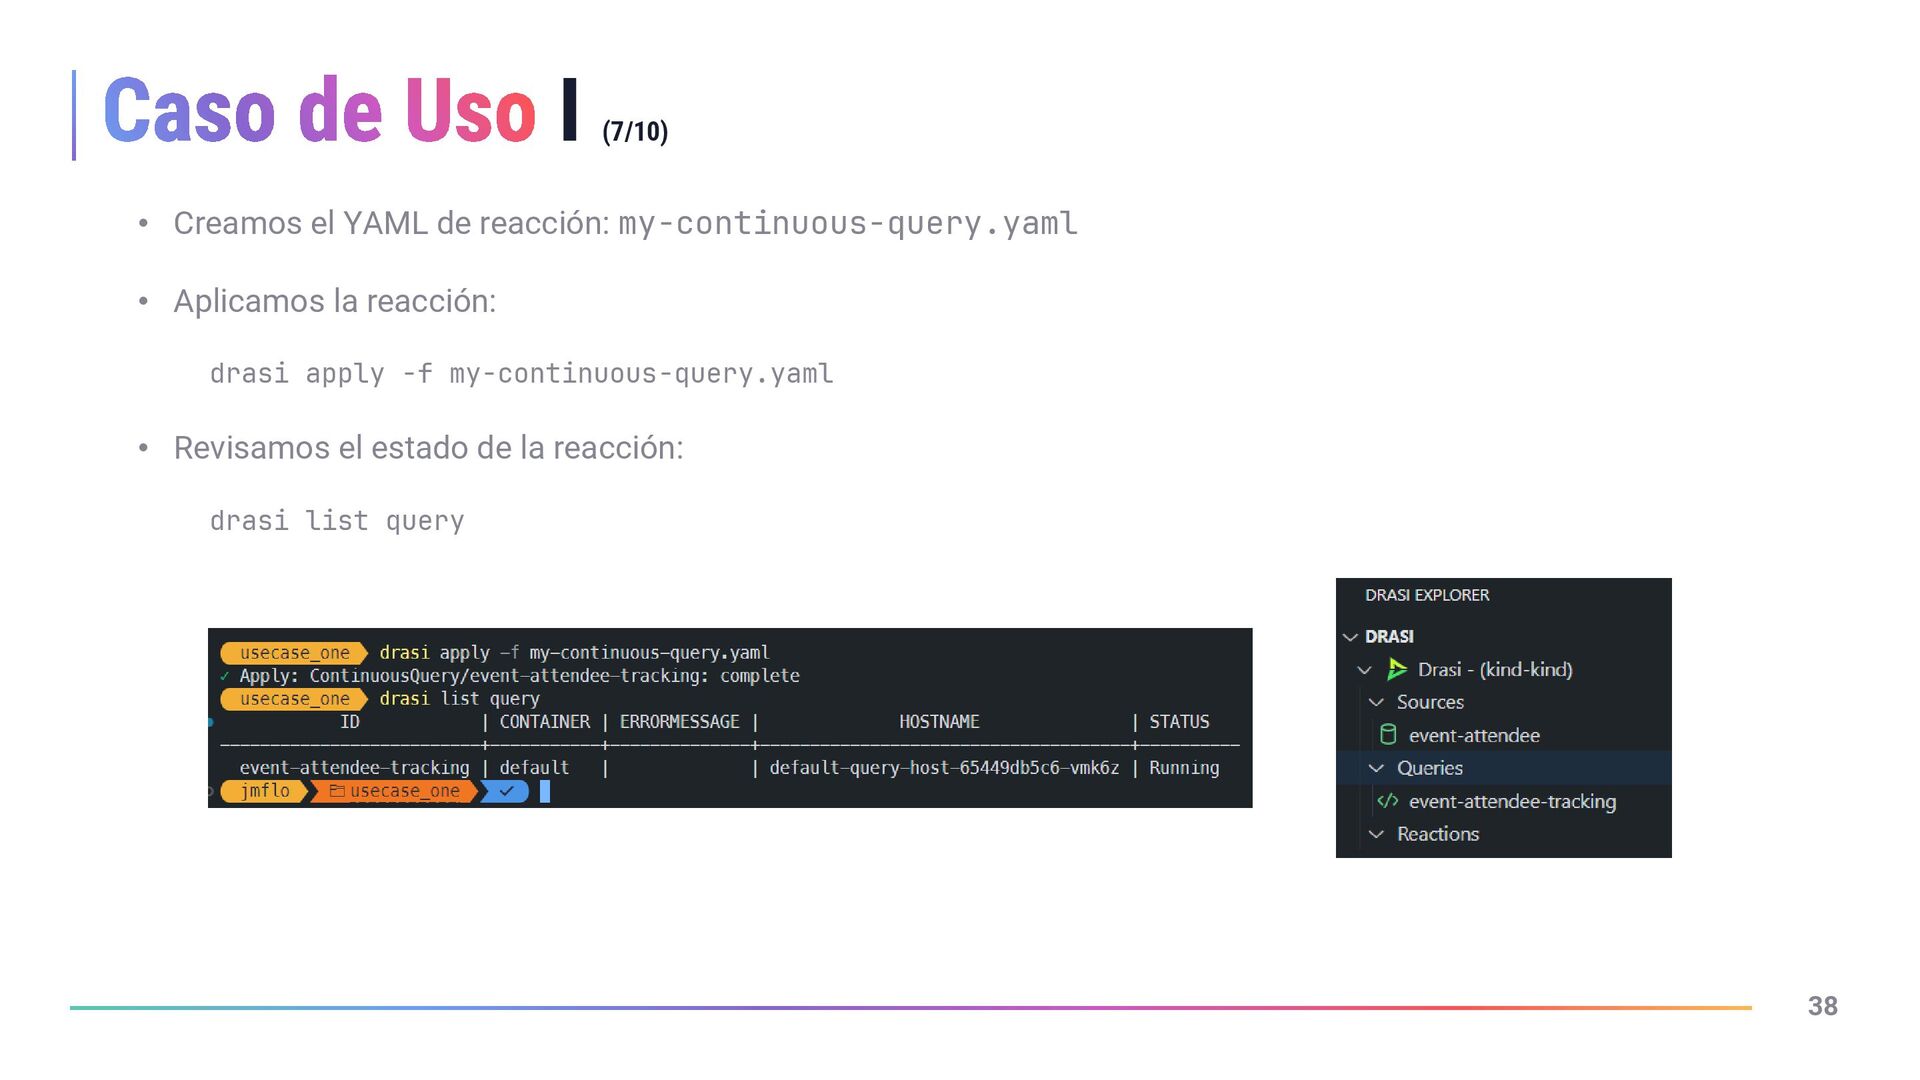
Task: Click the green Drasi logo icon
Action: click(x=1397, y=670)
